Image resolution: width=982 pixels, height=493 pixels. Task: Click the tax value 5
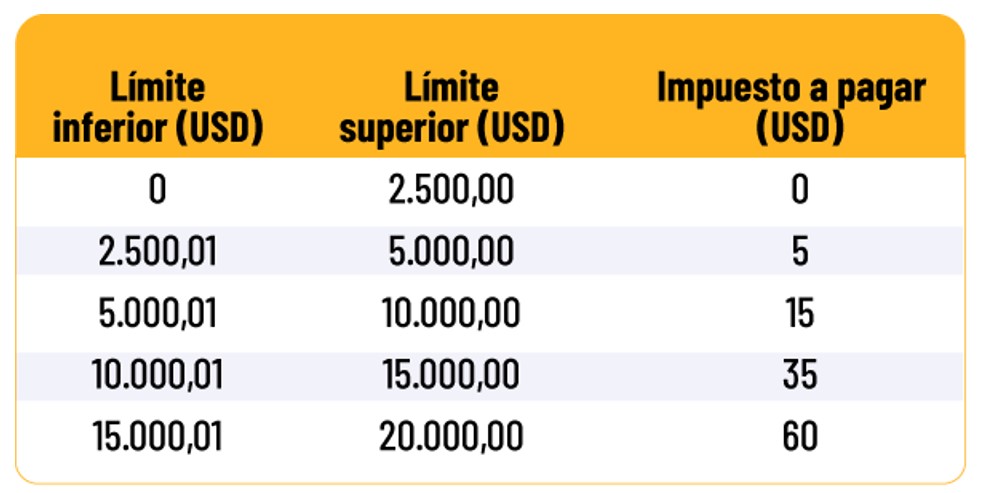tap(799, 252)
